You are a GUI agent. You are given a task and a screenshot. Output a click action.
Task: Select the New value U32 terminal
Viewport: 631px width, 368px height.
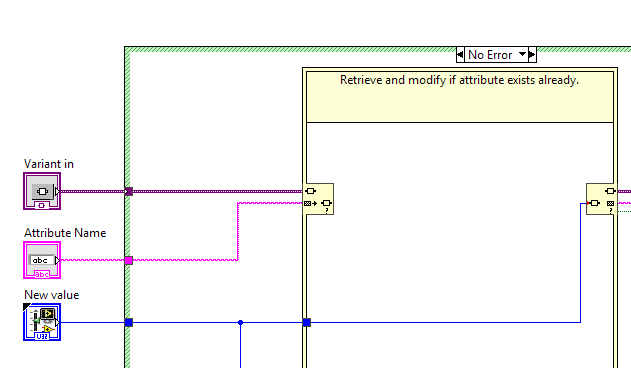click(x=42, y=322)
